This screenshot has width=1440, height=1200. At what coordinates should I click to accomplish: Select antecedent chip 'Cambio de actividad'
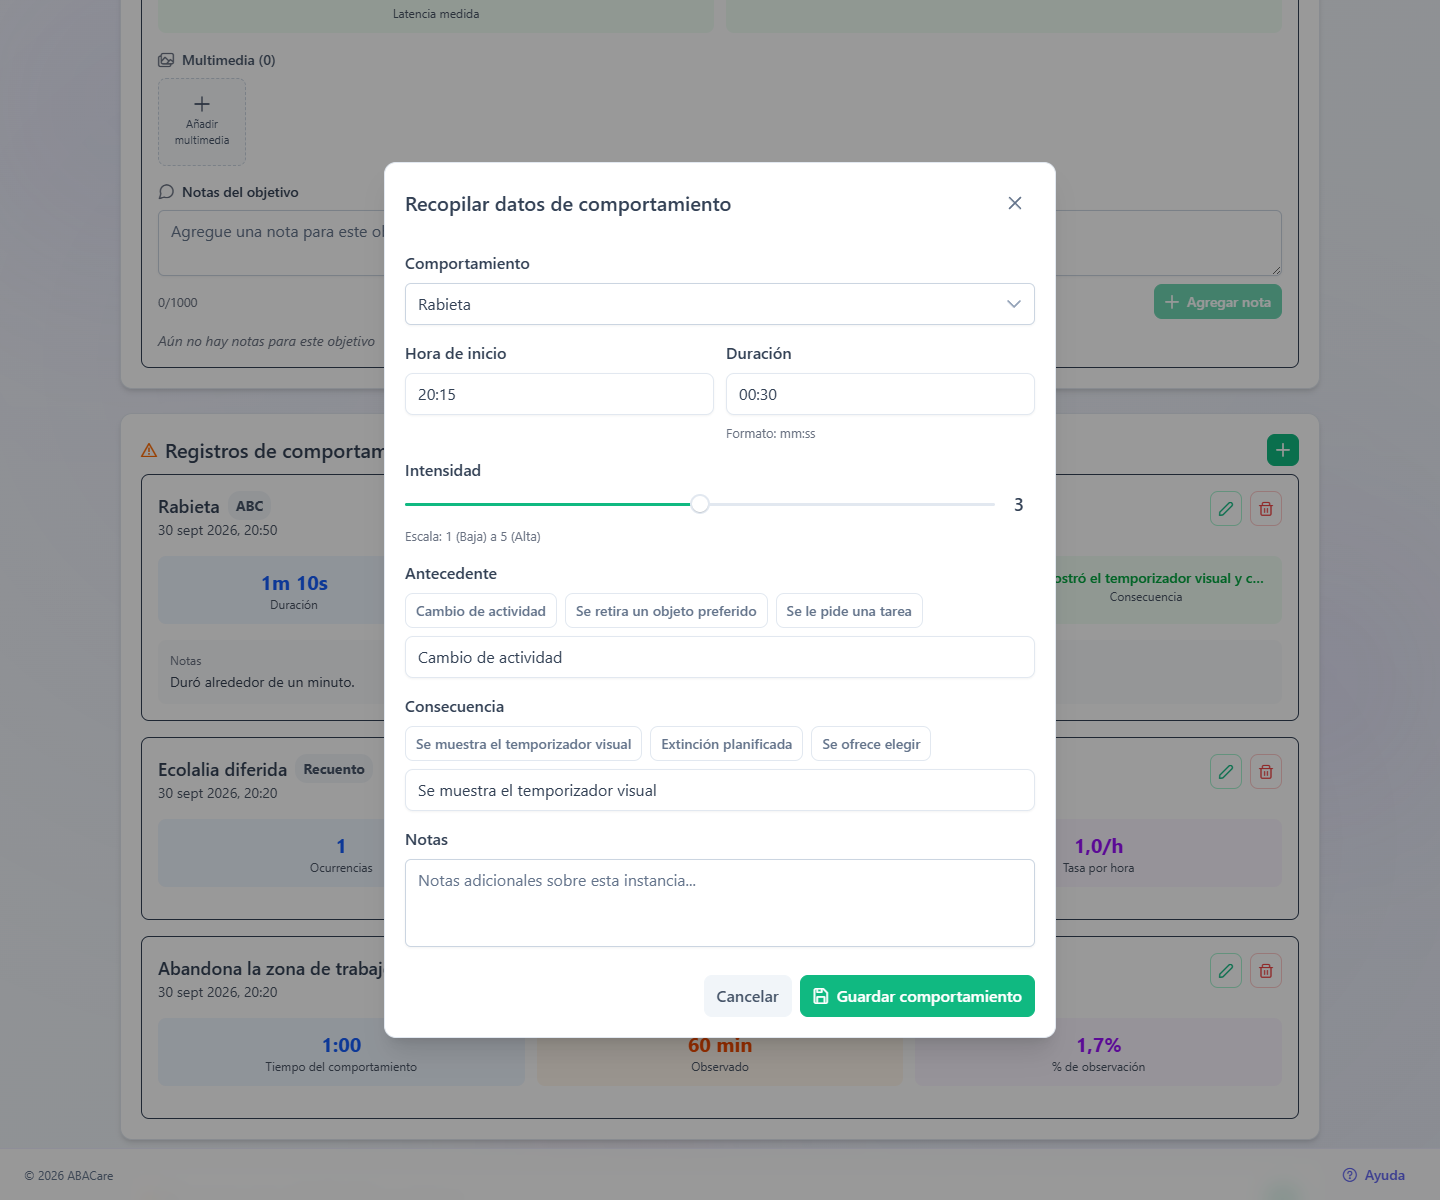pyautogui.click(x=481, y=611)
